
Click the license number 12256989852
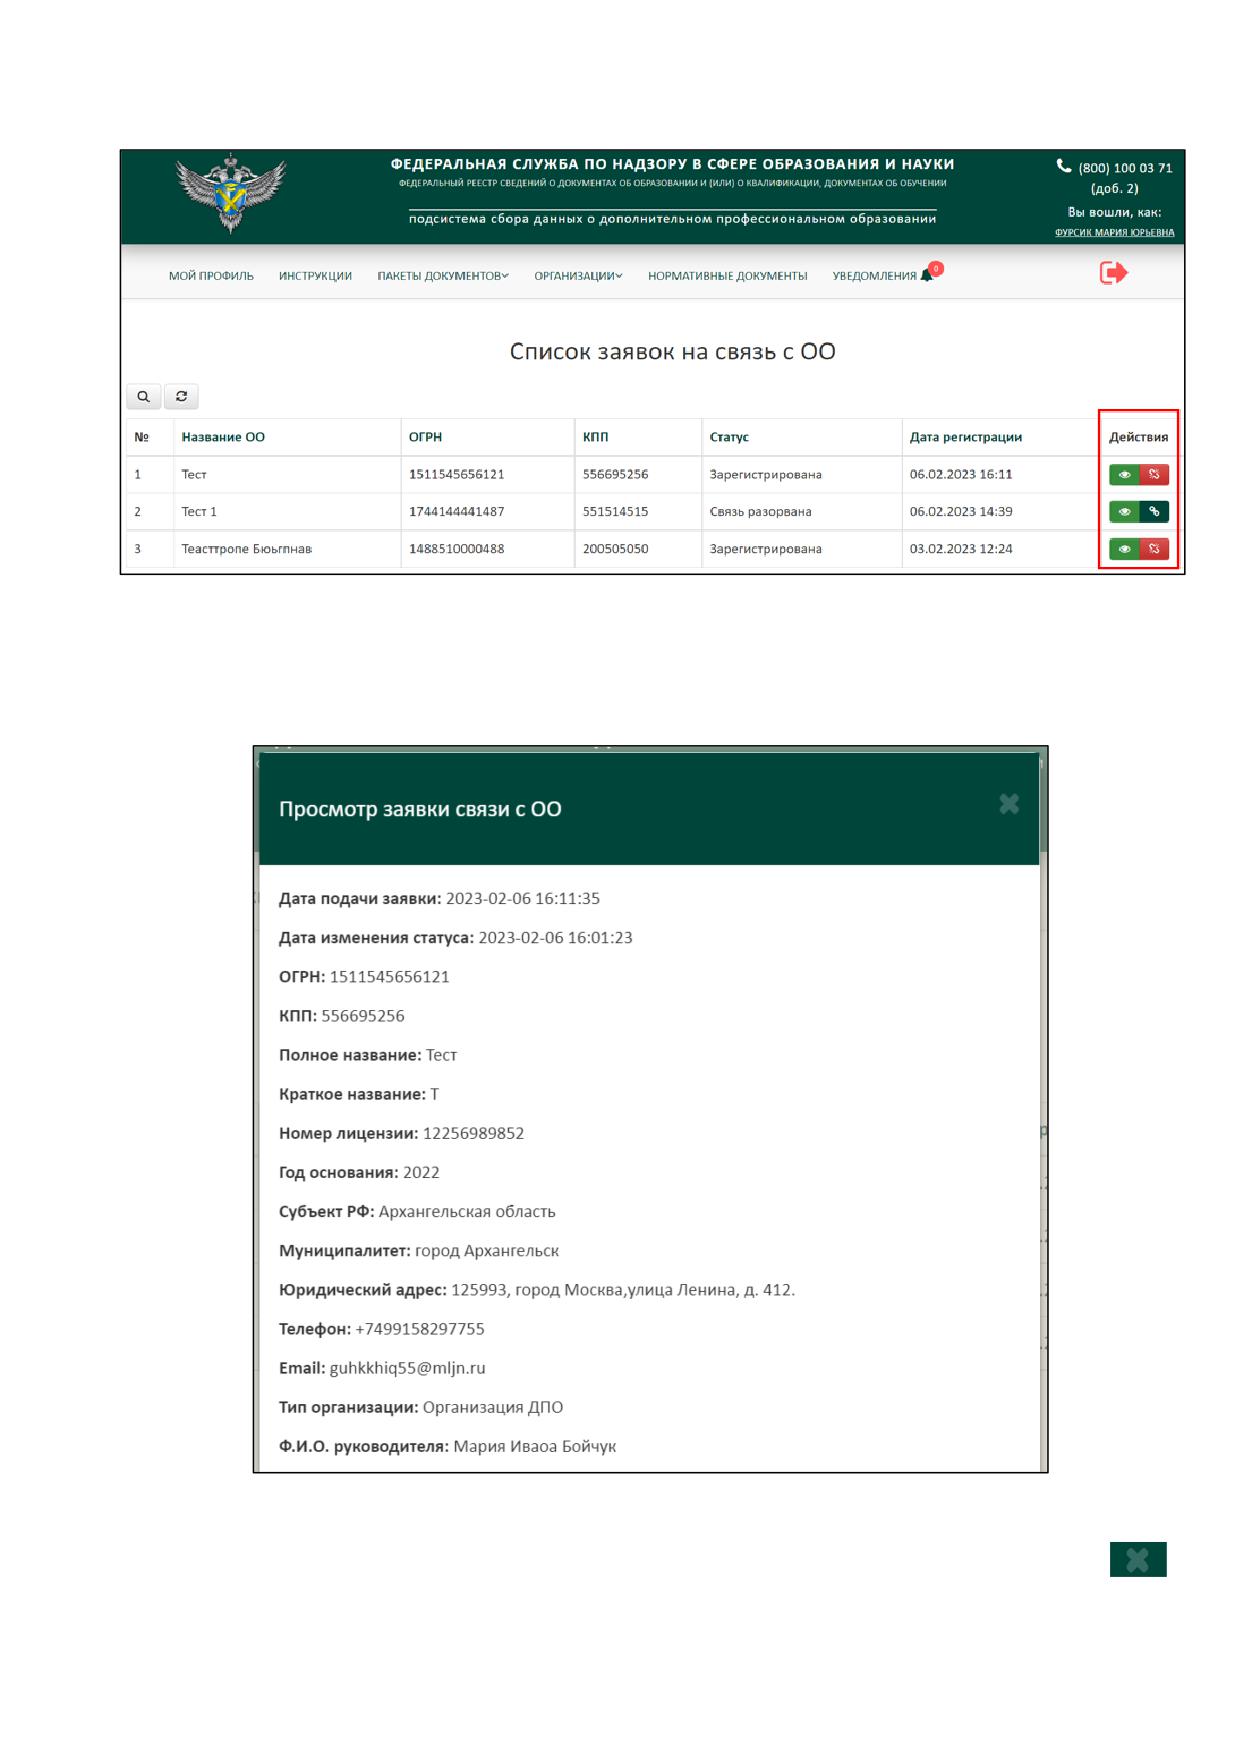click(473, 1133)
